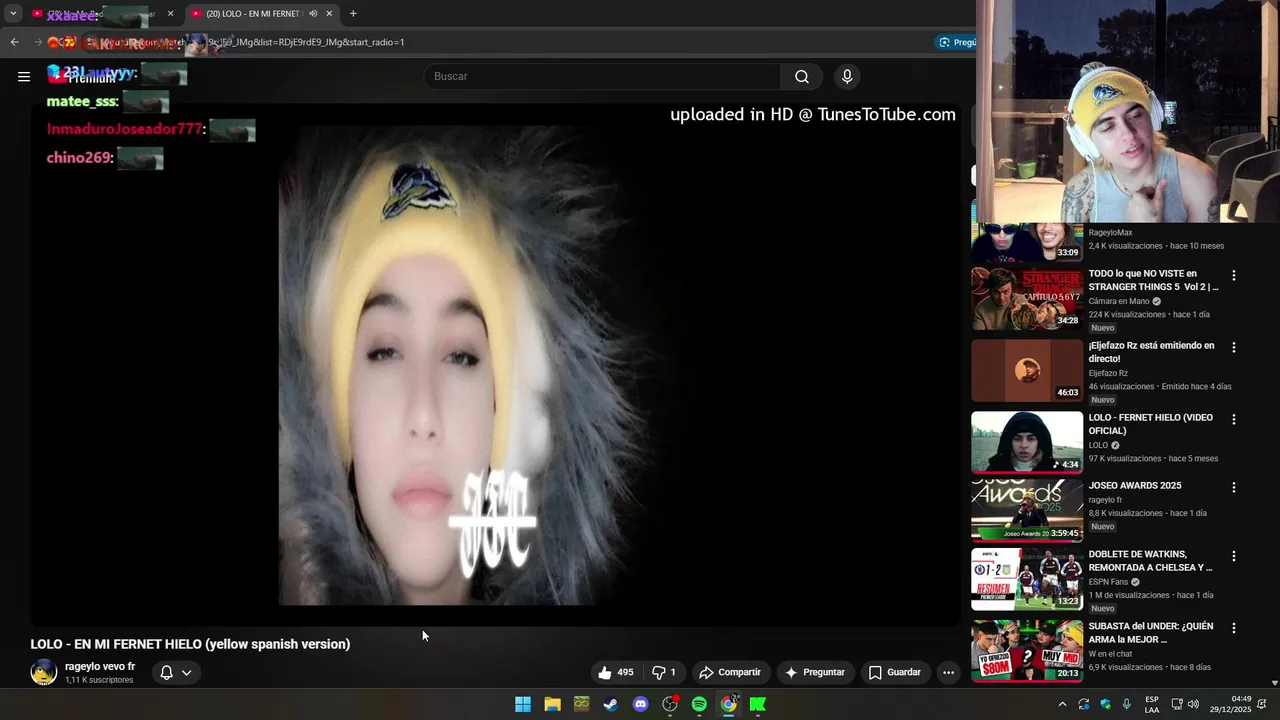
Task: Activate voice search microphone icon
Action: tap(847, 76)
